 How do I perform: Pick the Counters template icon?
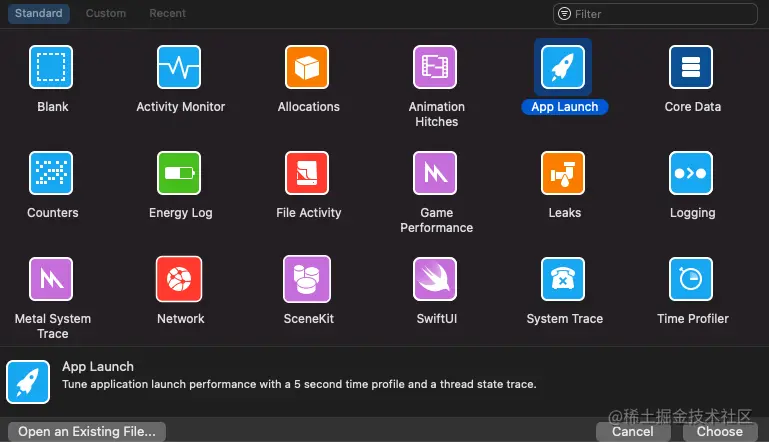[x=51, y=173]
